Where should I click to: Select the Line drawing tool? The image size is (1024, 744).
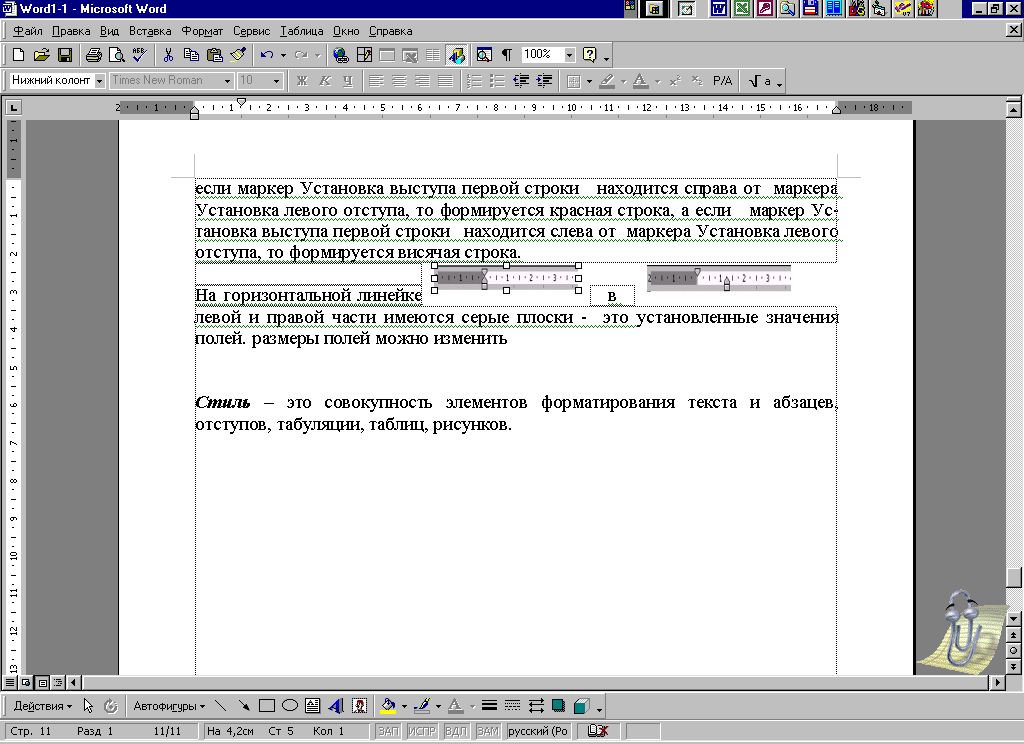pos(221,705)
